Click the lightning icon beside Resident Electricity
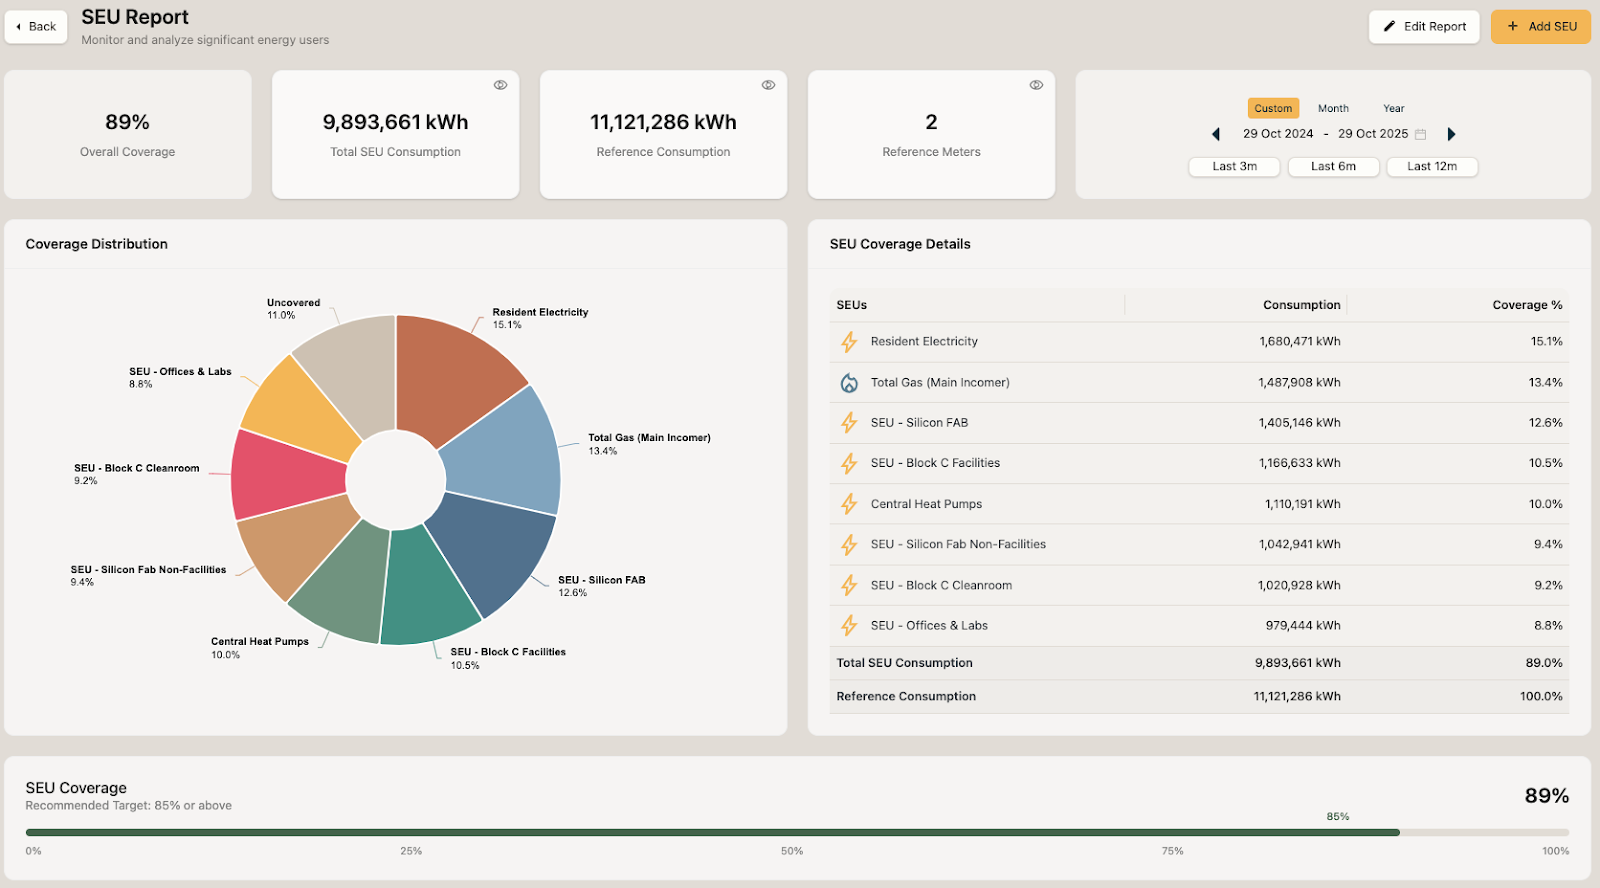The image size is (1600, 888). [849, 342]
